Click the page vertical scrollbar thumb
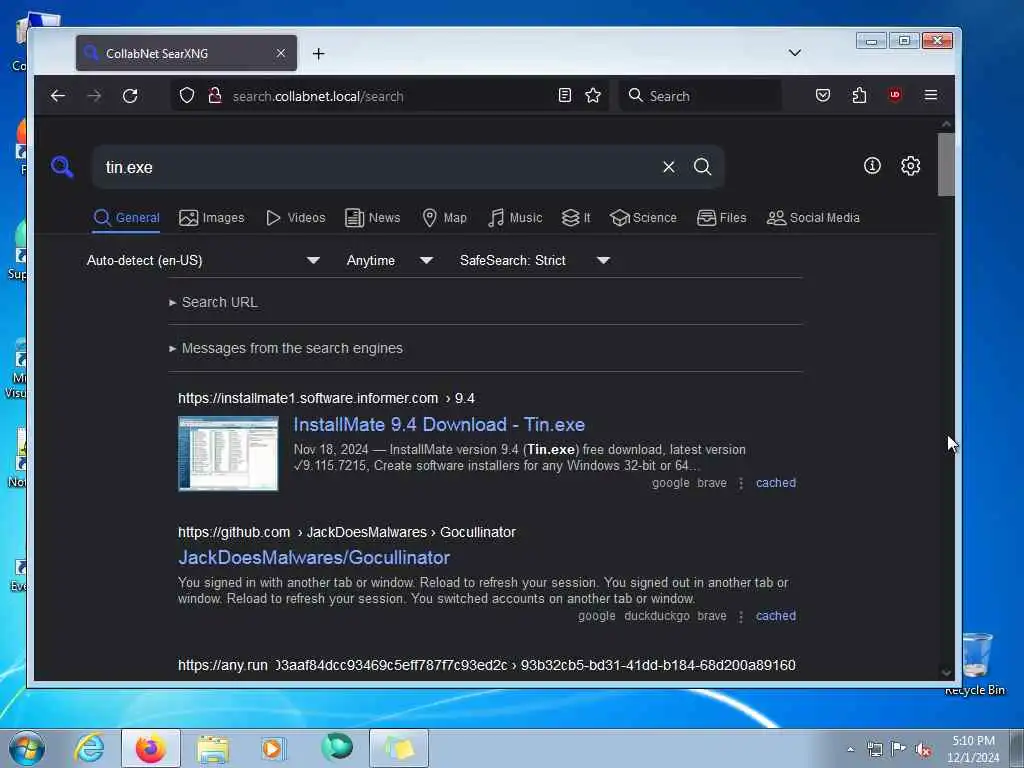Image resolution: width=1024 pixels, height=768 pixels. [946, 164]
